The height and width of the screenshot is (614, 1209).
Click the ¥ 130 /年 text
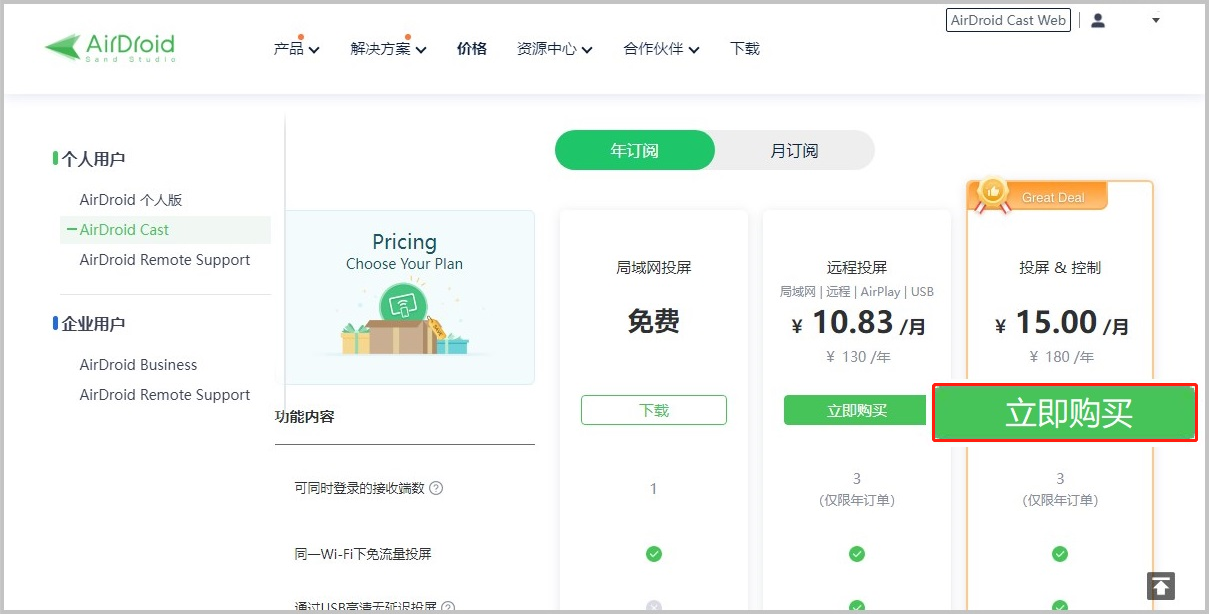(858, 357)
